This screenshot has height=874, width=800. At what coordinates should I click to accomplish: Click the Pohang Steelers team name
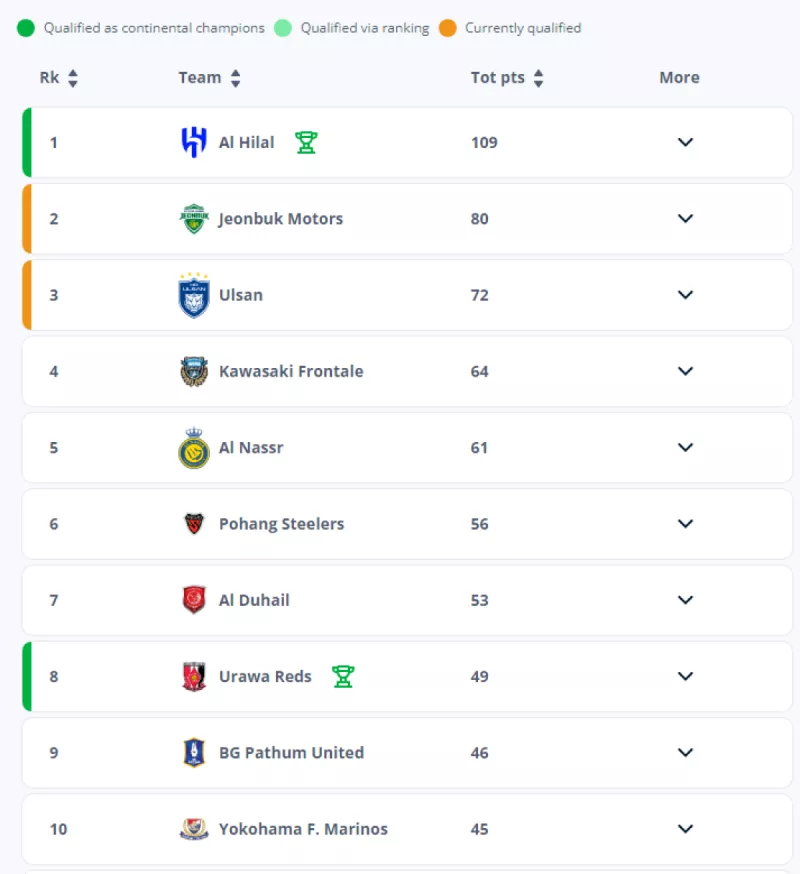281,524
